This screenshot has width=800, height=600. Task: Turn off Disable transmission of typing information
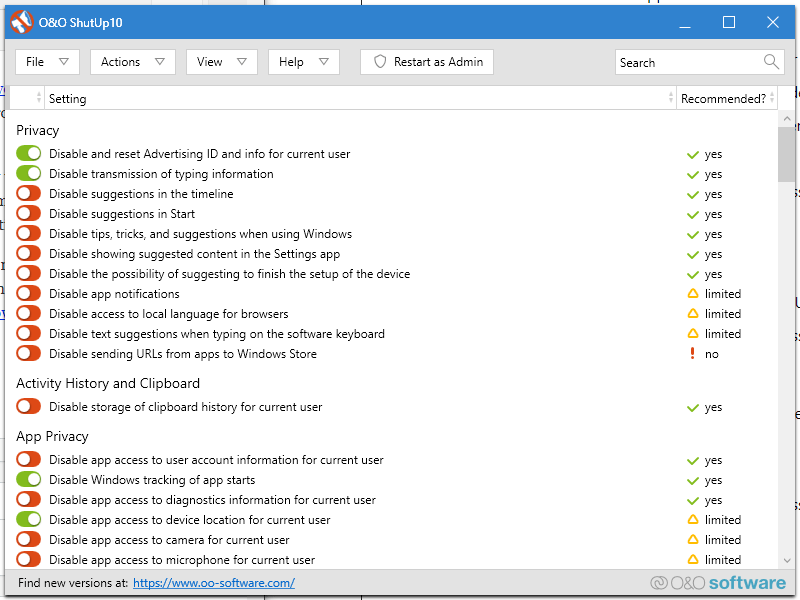(29, 173)
